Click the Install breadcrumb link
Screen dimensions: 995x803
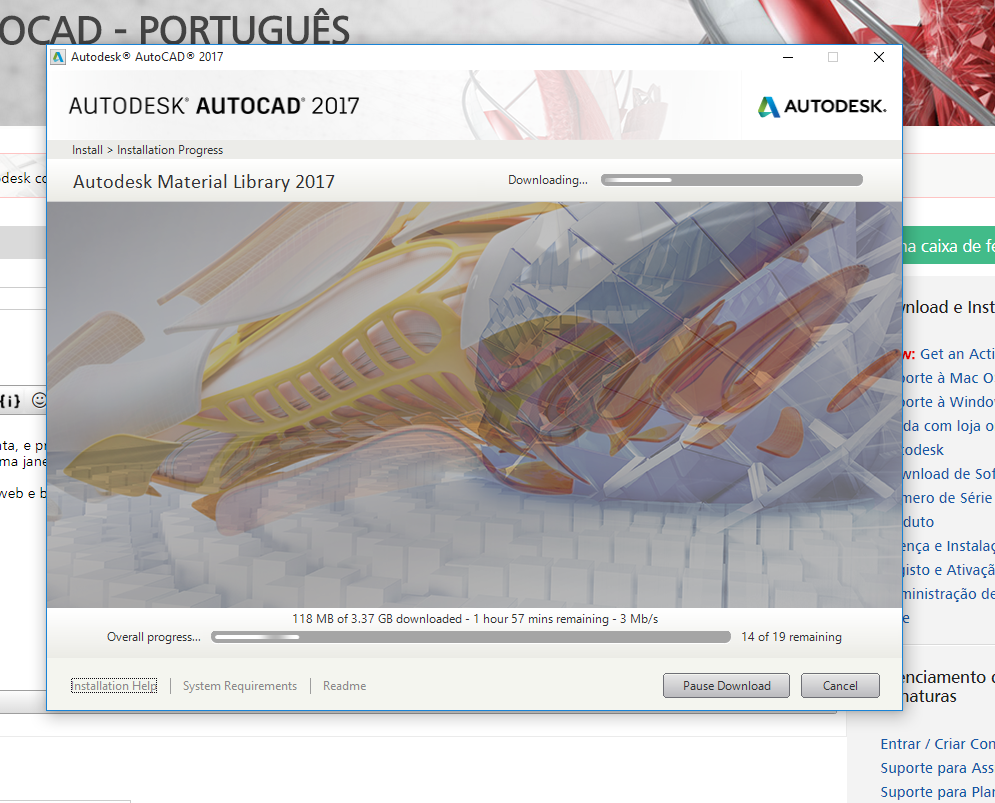(86, 149)
